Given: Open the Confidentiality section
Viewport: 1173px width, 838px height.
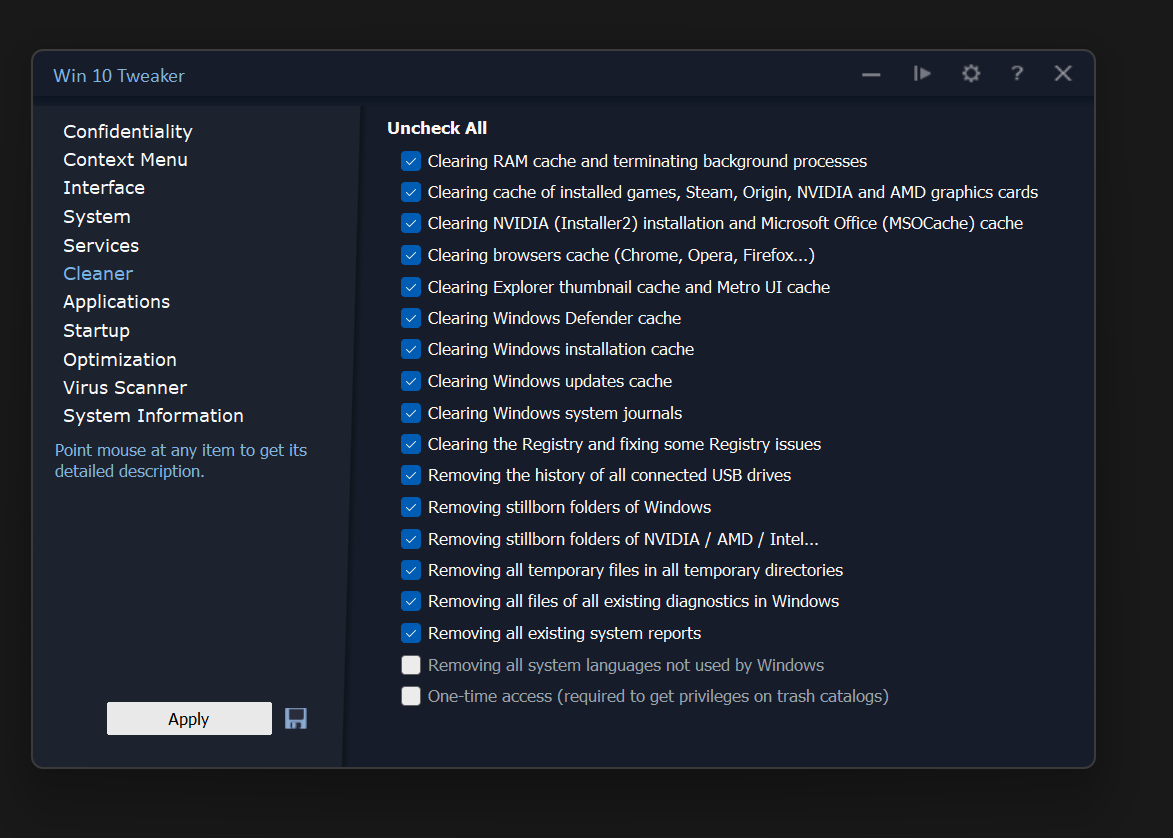Looking at the screenshot, I should (128, 132).
